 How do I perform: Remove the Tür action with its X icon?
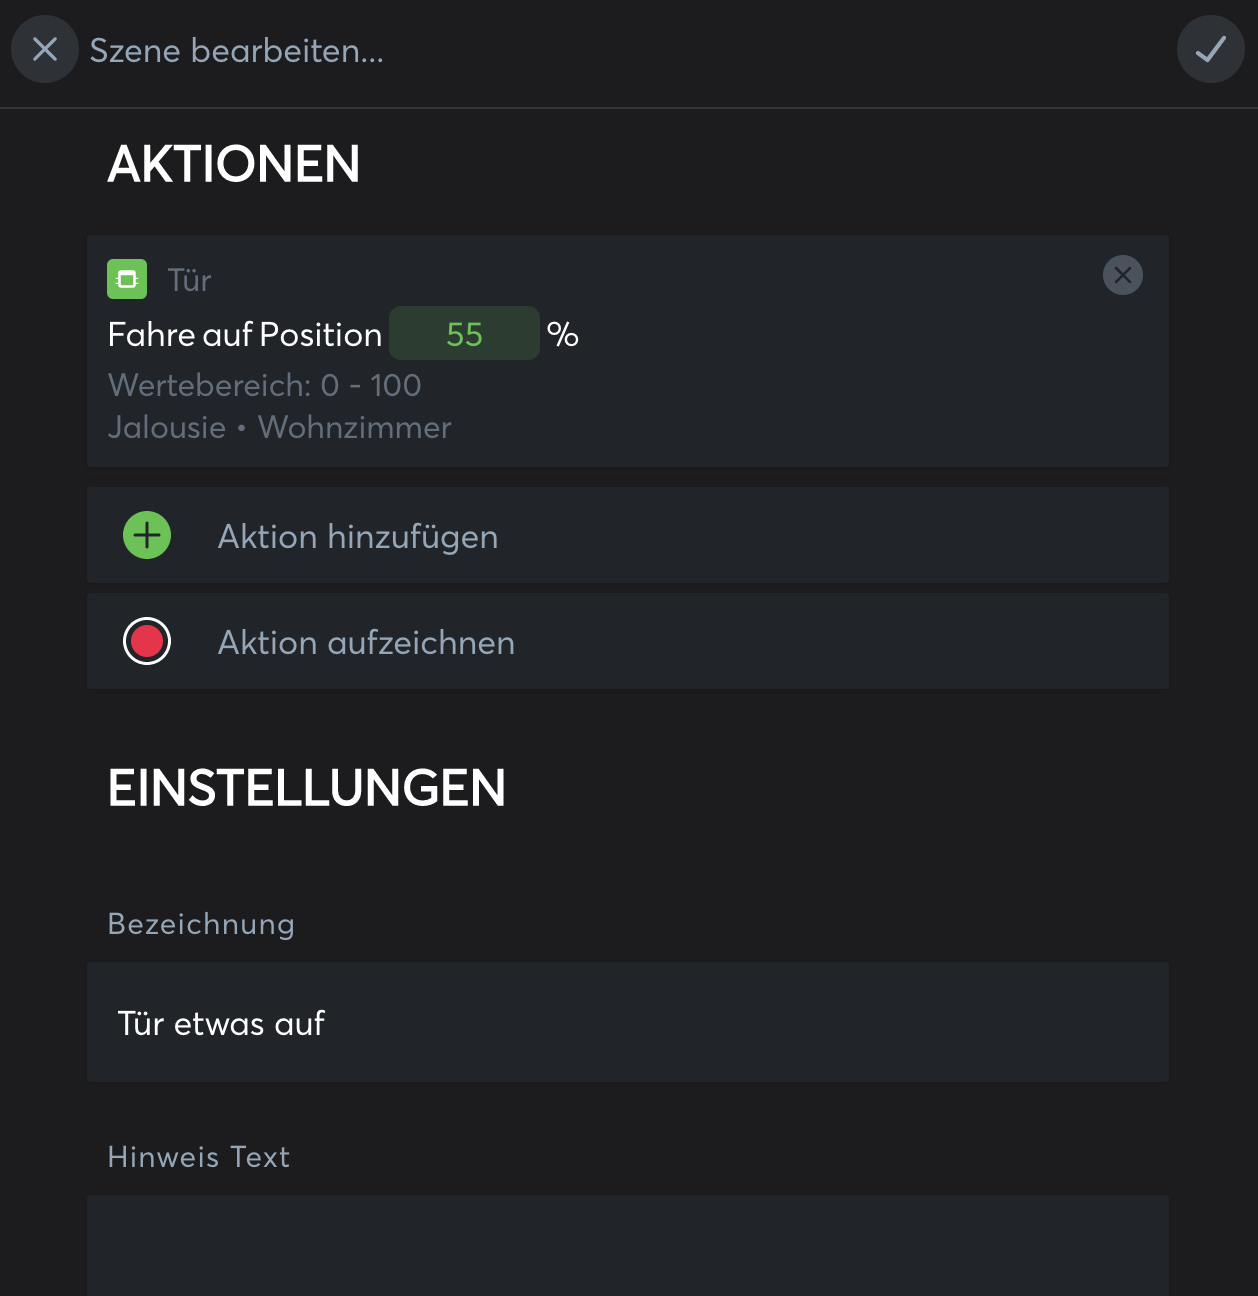pos(1122,275)
